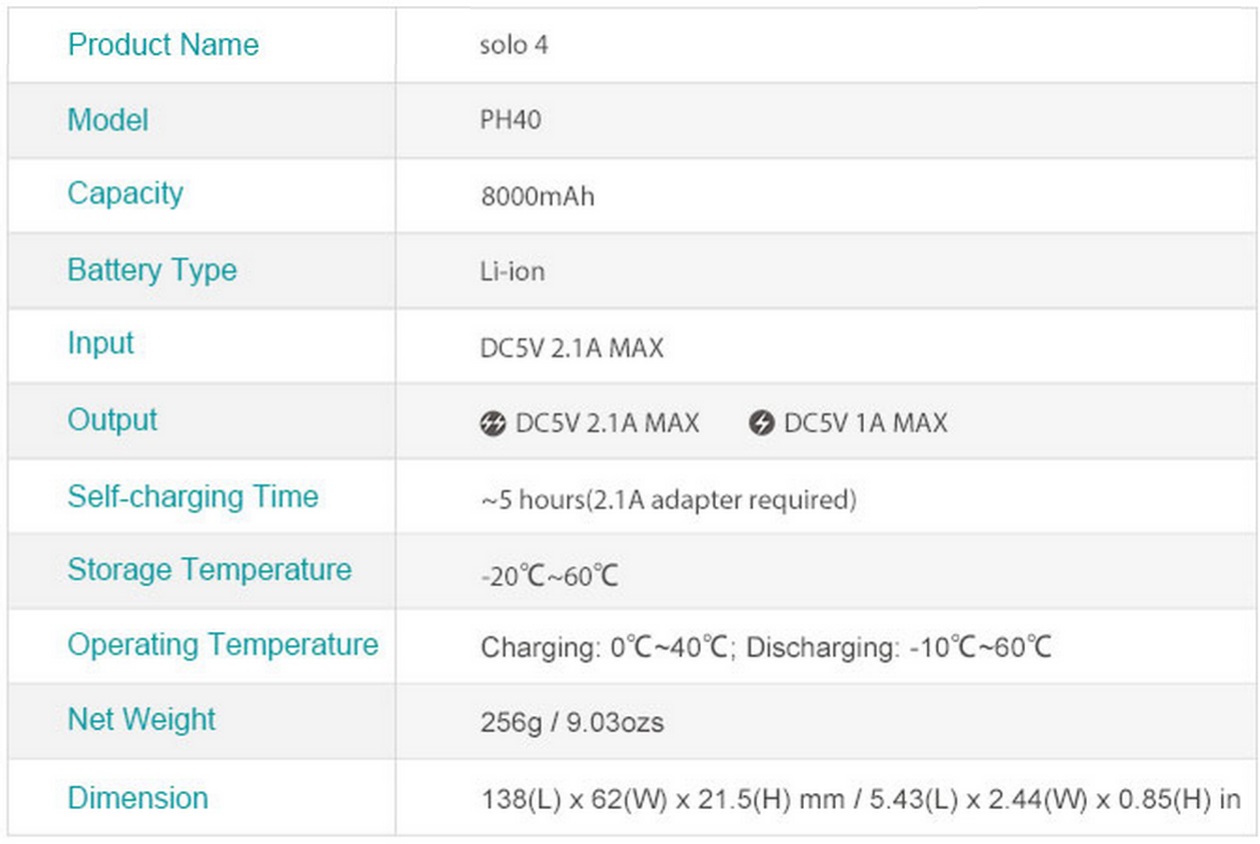Click the Output row label

(112, 419)
